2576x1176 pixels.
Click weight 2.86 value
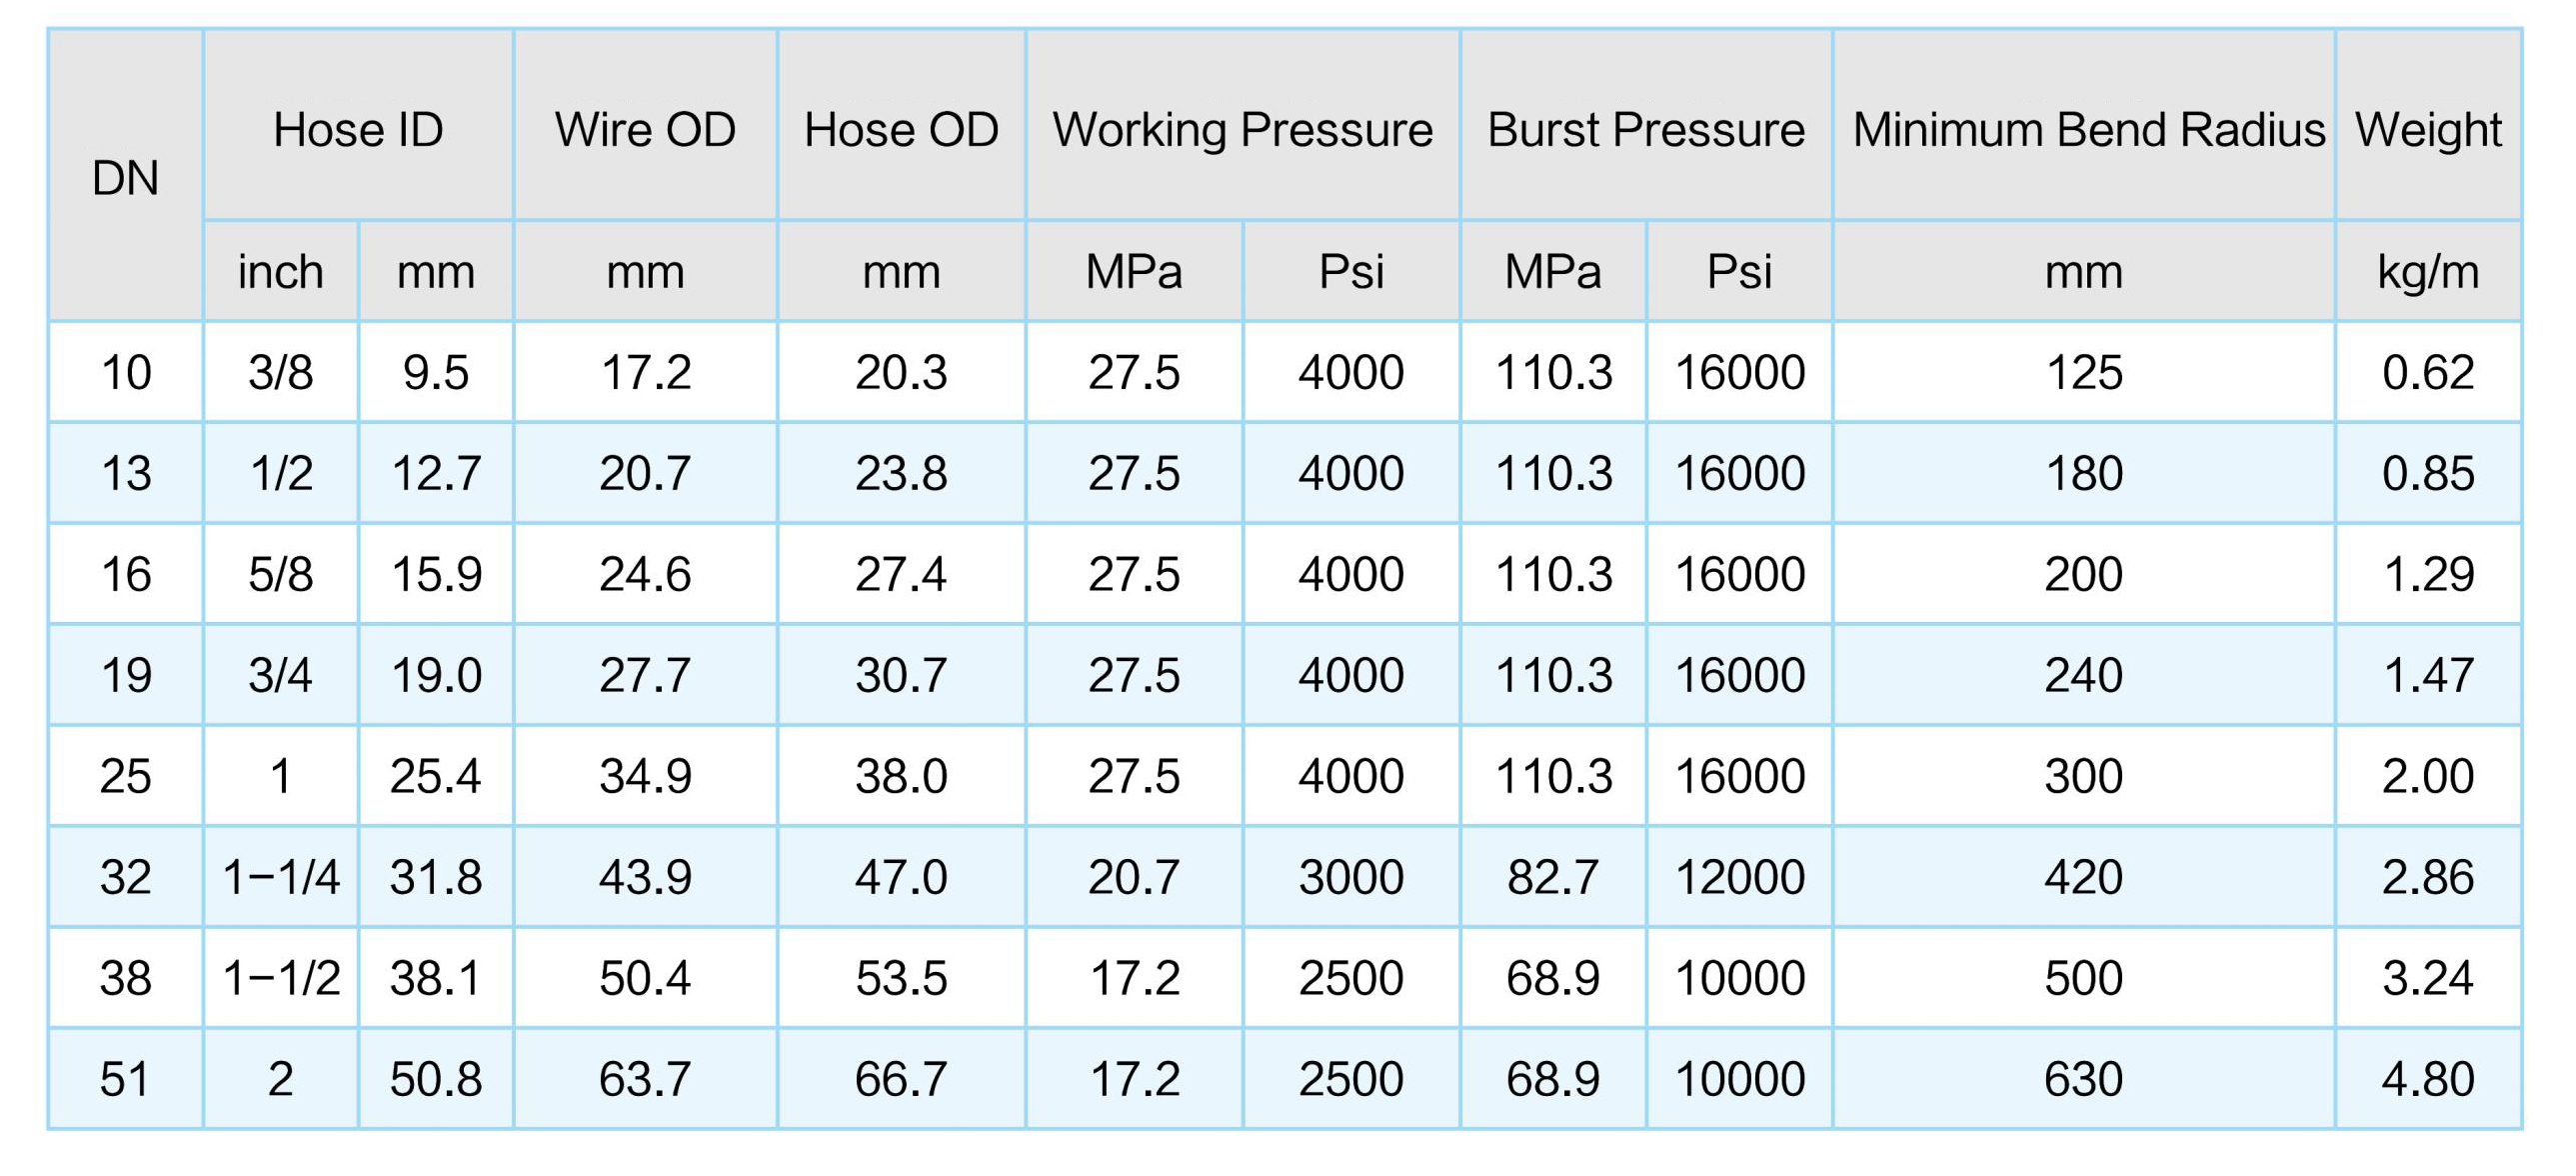coord(2428,877)
